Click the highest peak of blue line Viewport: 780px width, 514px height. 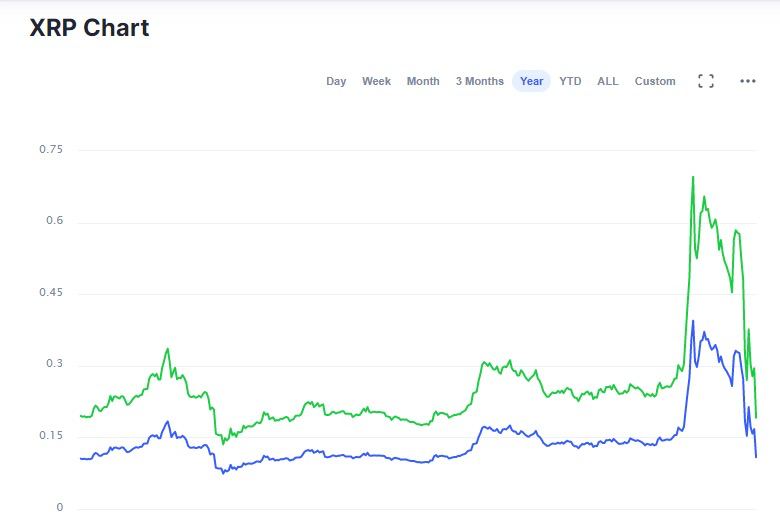coord(693,322)
